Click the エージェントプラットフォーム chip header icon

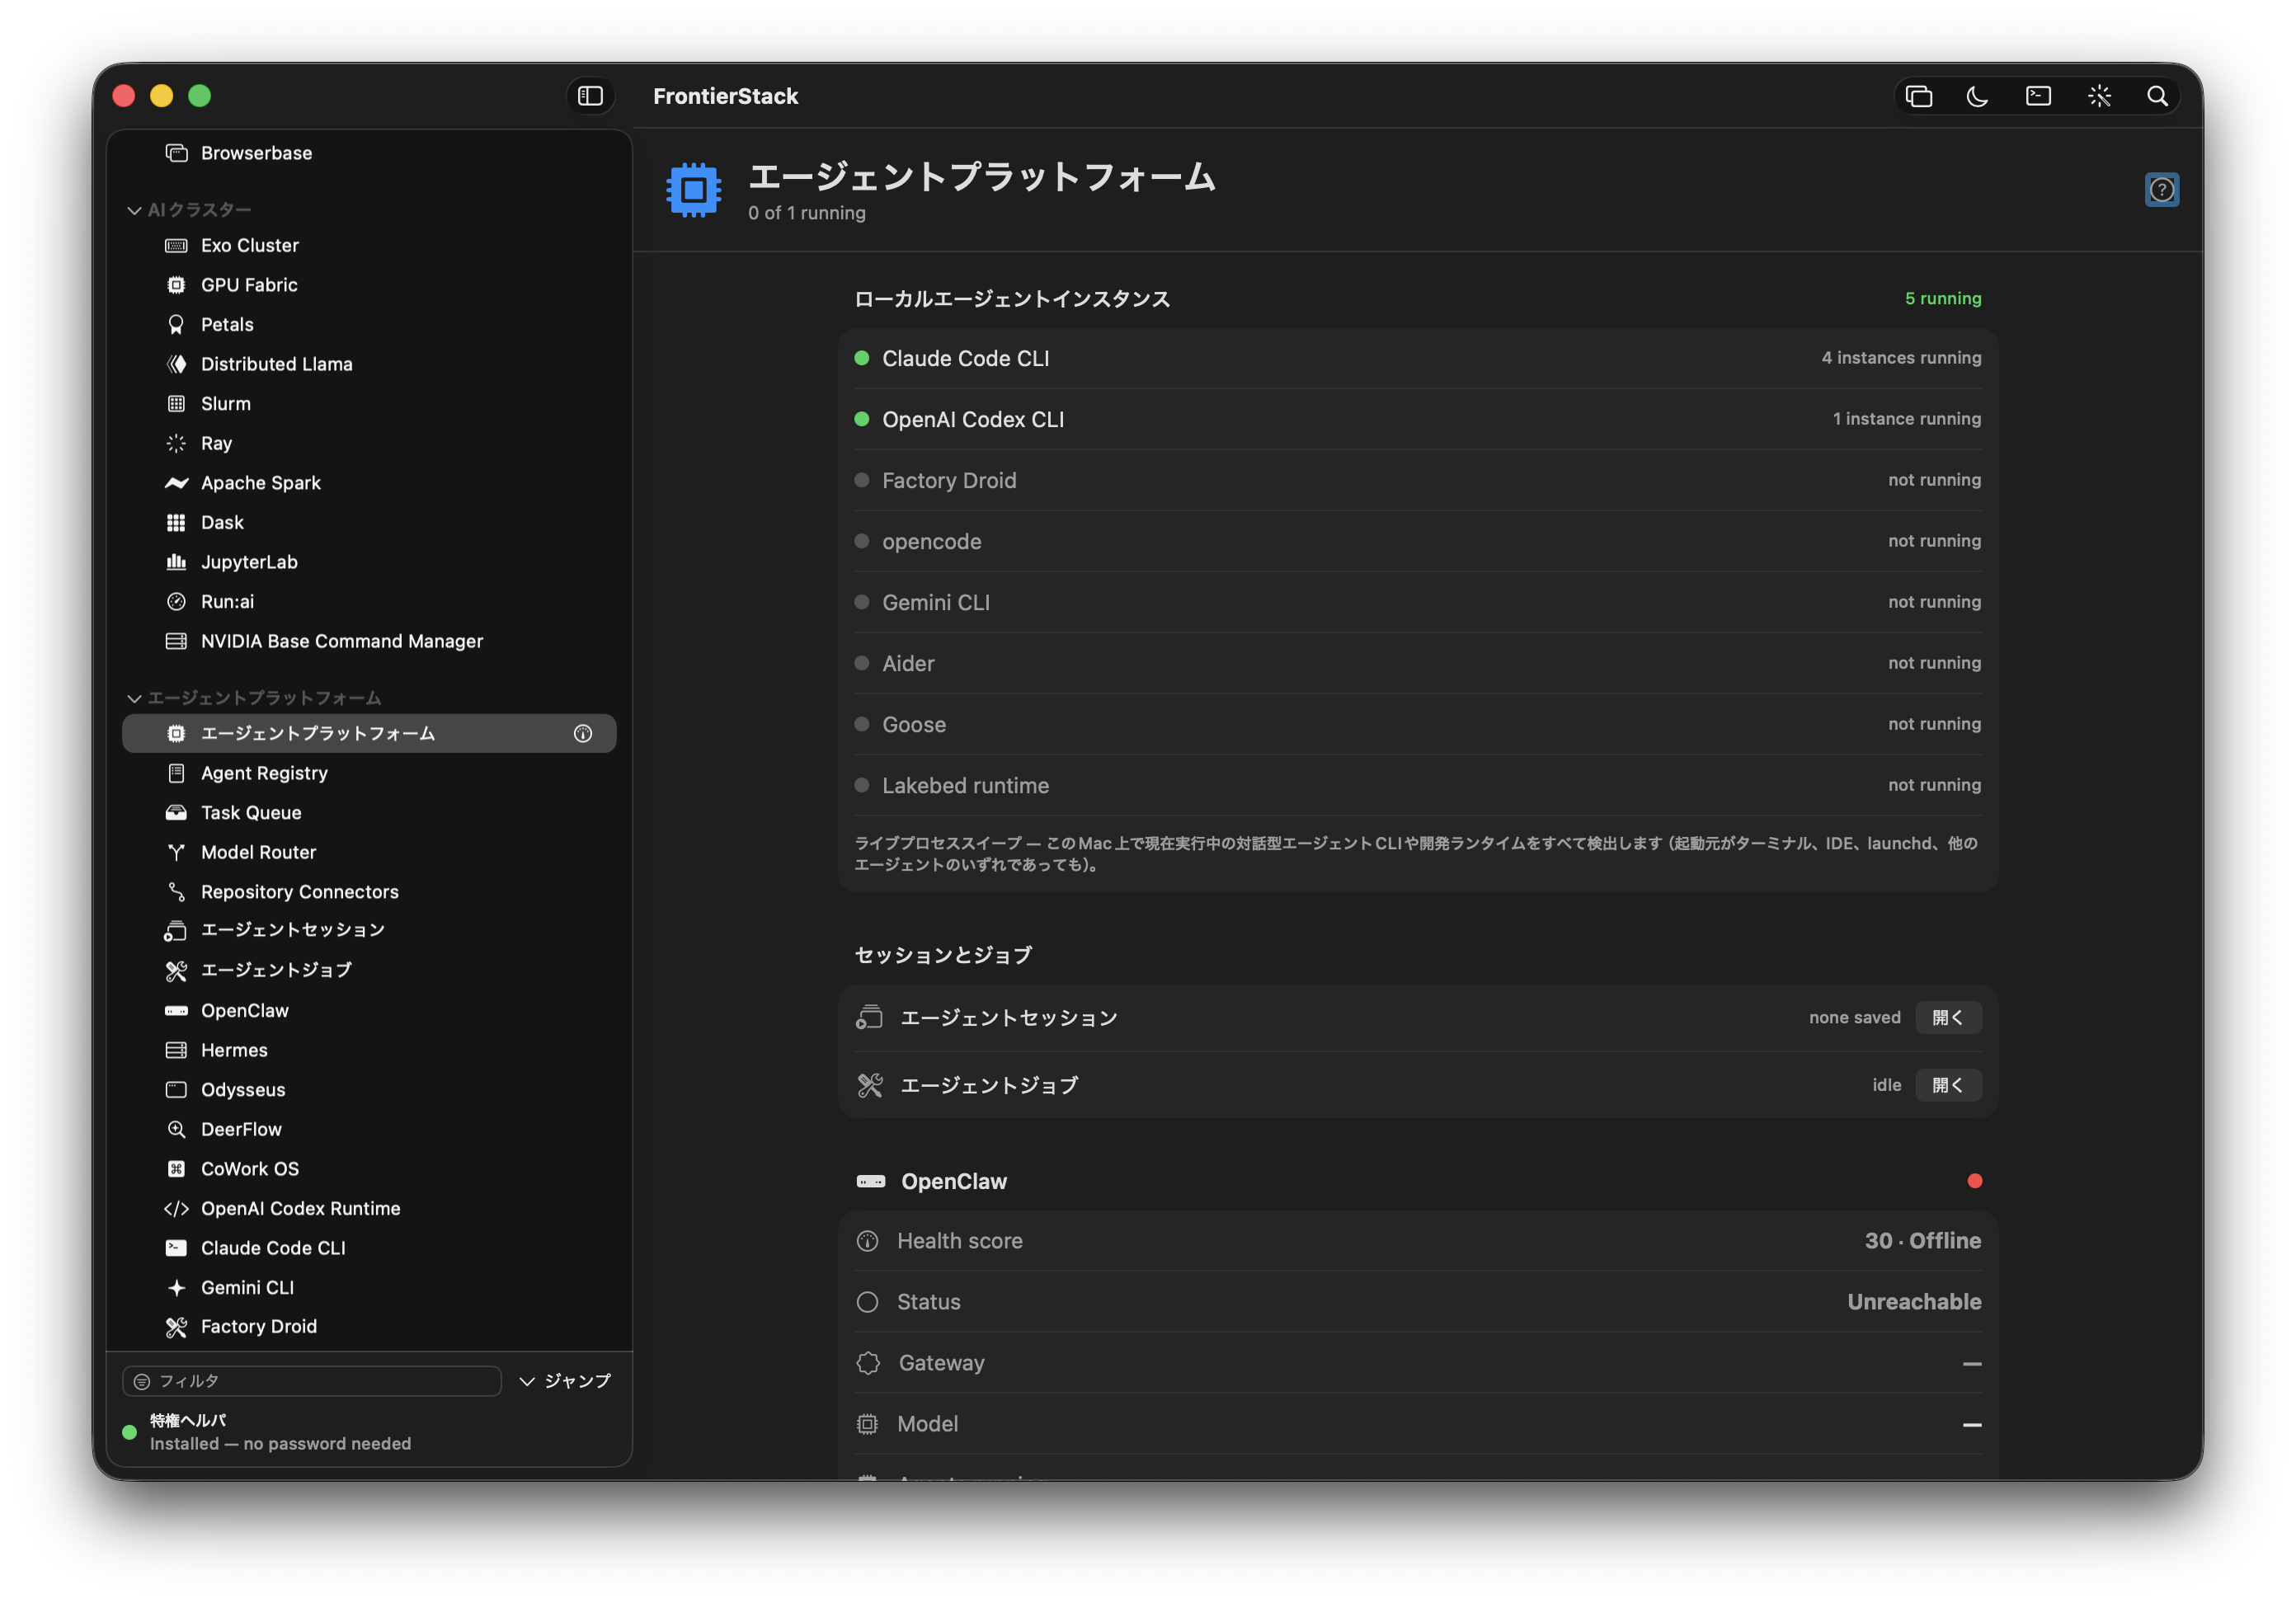point(693,190)
